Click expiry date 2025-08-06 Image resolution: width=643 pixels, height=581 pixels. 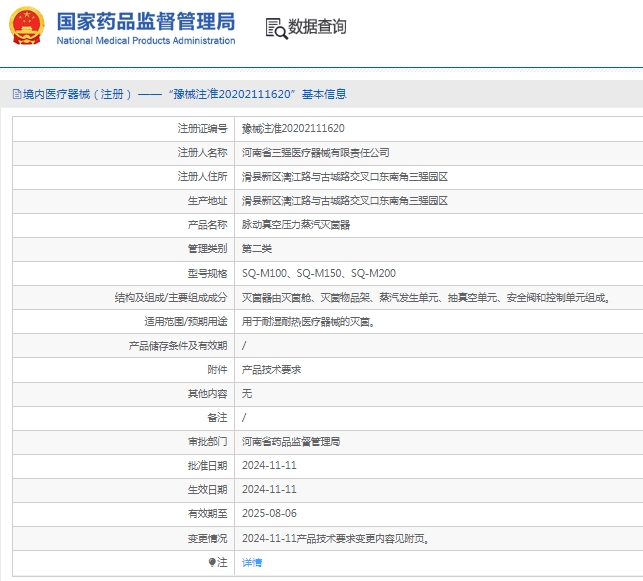pyautogui.click(x=269, y=513)
